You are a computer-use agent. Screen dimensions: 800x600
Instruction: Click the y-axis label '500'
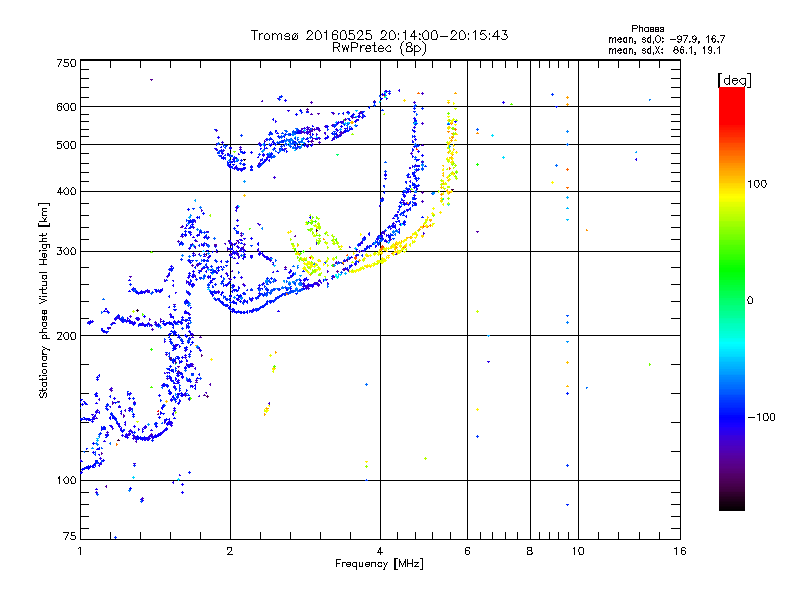point(67,145)
